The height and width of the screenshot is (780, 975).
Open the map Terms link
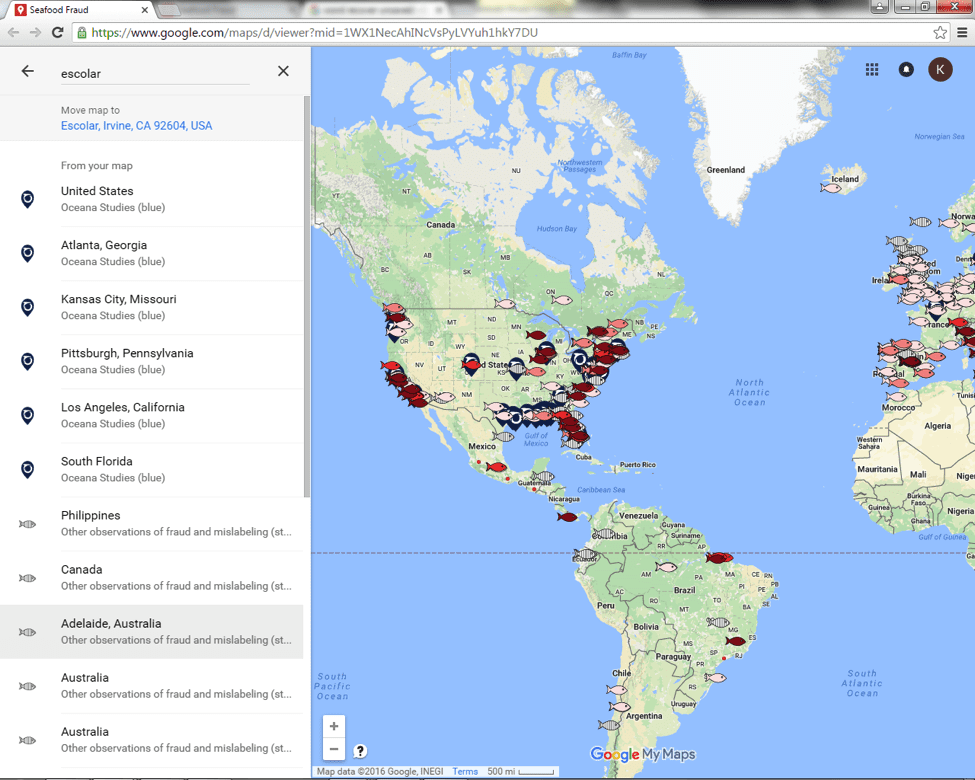[465, 771]
